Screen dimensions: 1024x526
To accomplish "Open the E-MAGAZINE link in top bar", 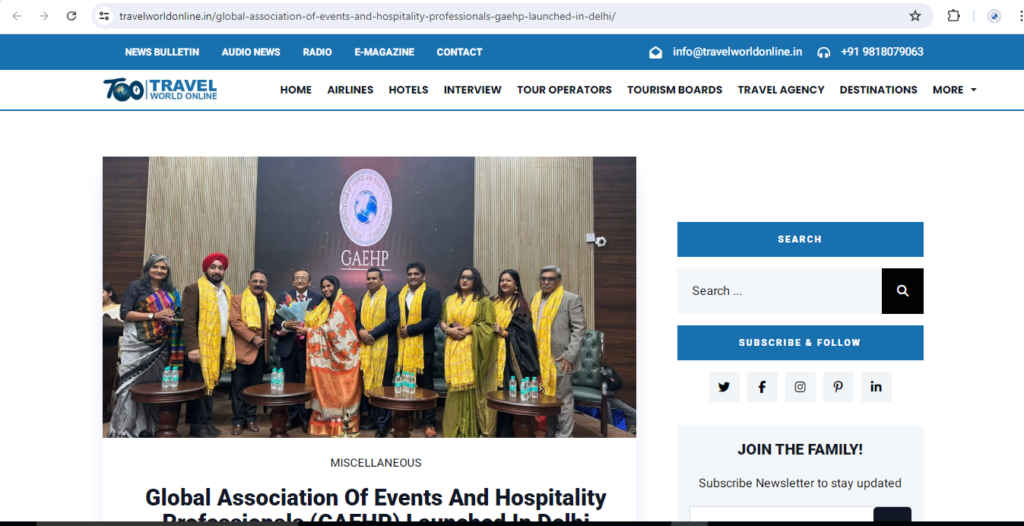I will (384, 52).
